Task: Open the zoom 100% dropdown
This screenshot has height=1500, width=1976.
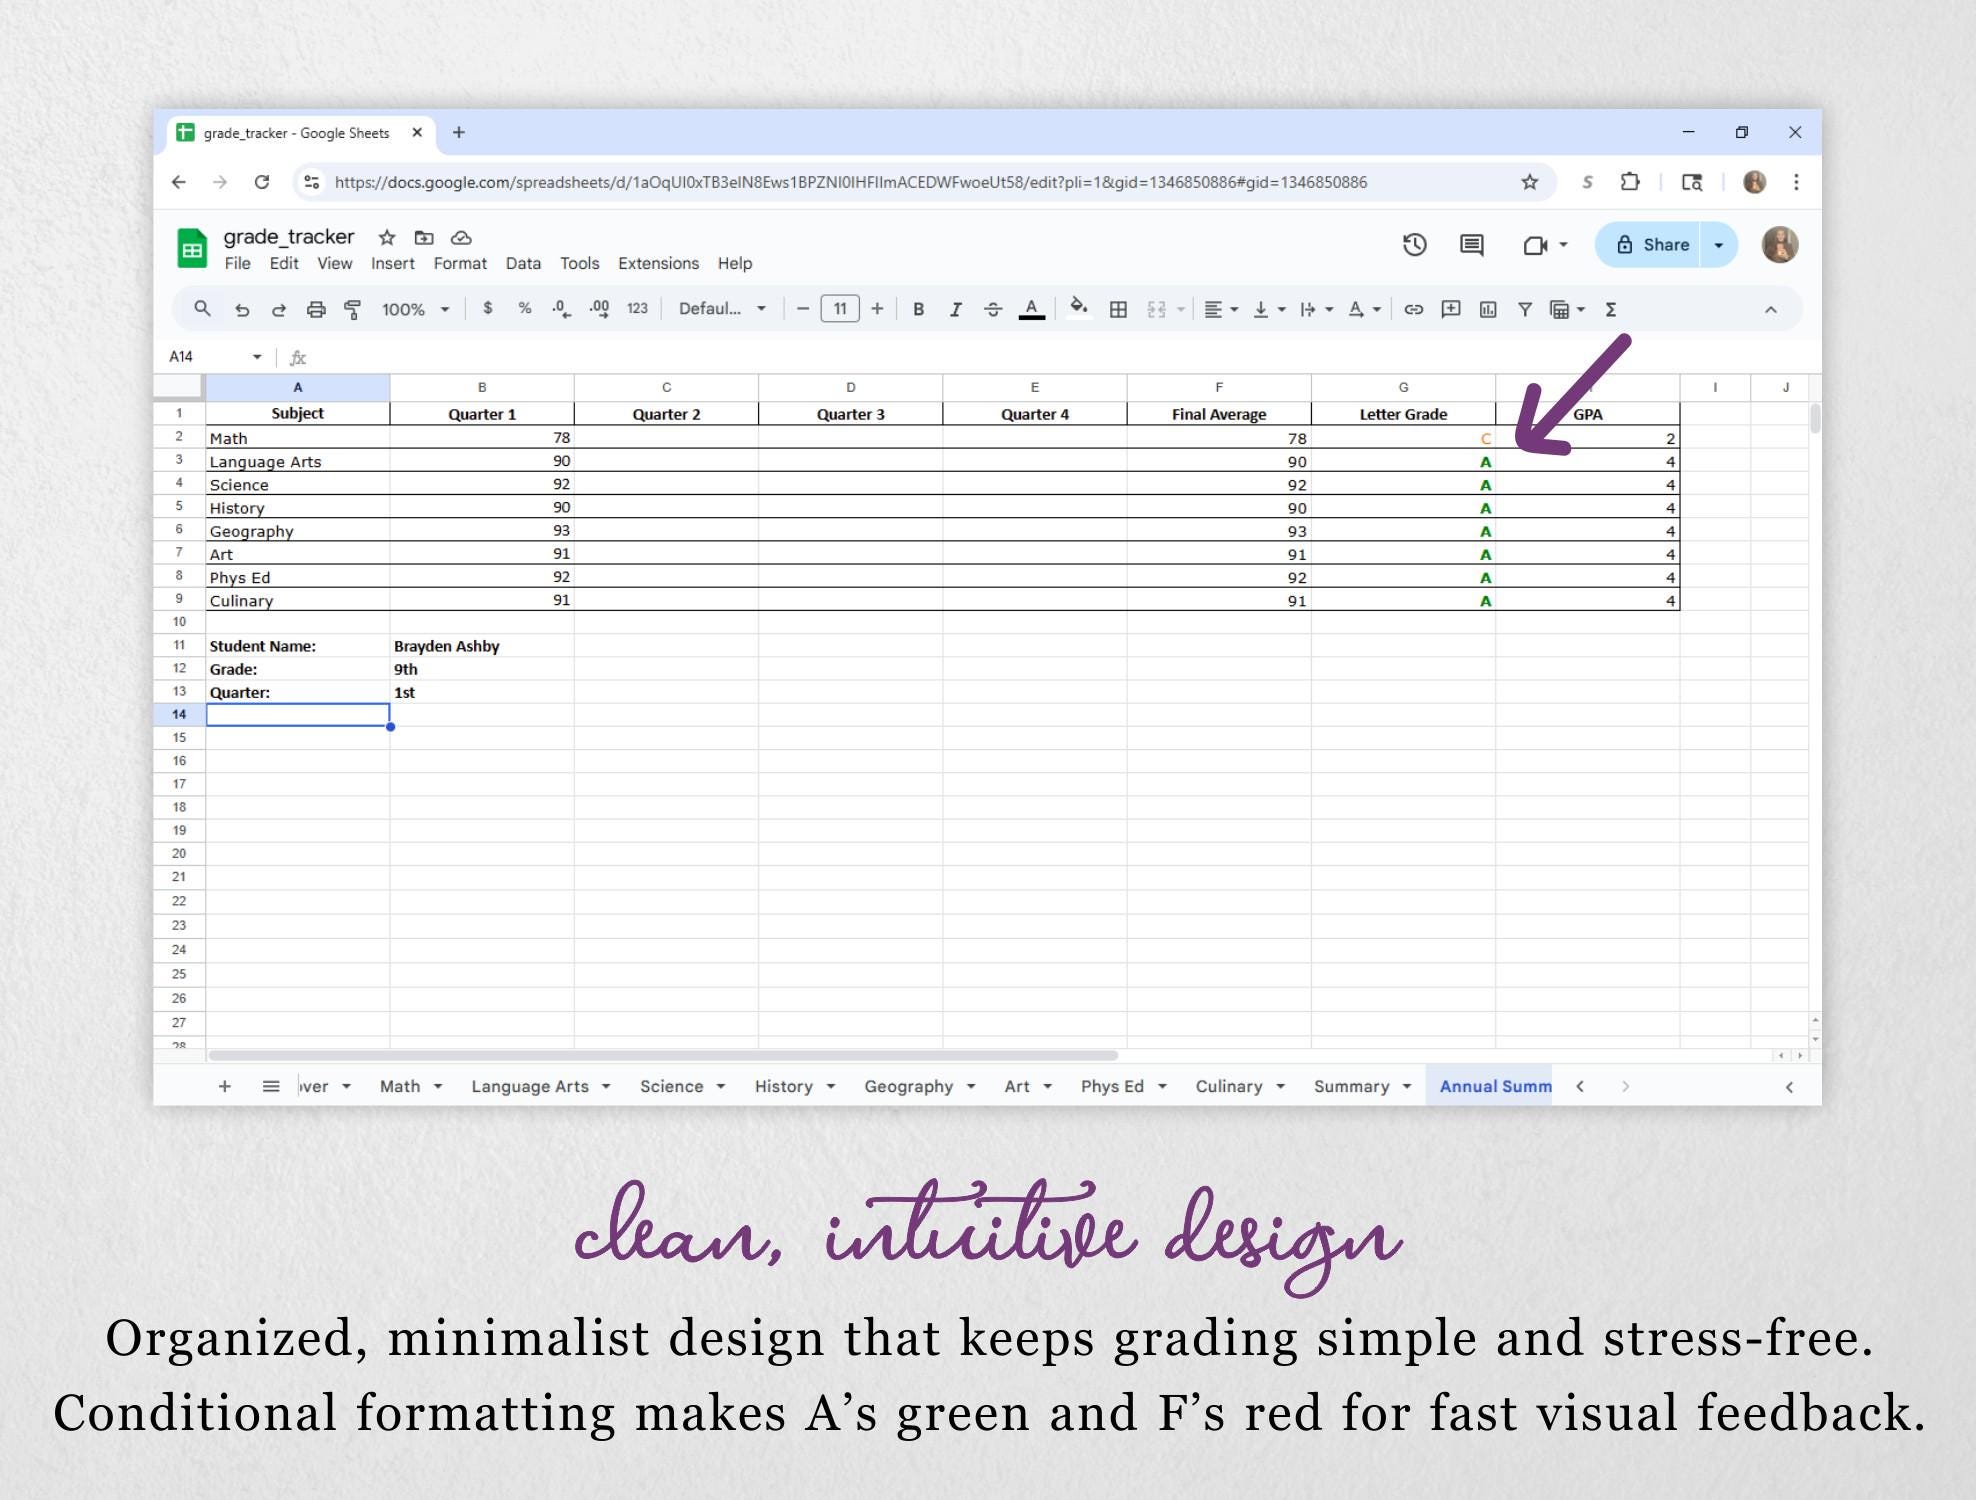Action: click(415, 310)
